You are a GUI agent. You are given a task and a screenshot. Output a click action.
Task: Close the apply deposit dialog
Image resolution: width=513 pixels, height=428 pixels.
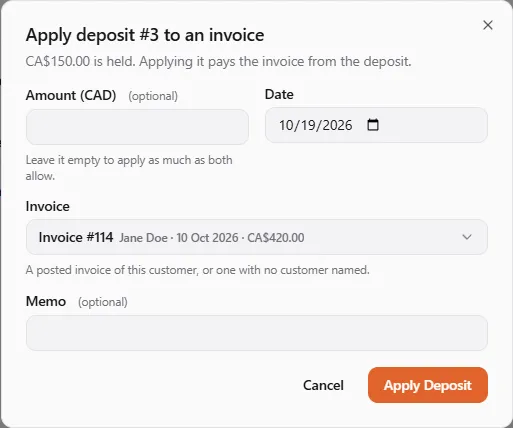(x=488, y=25)
